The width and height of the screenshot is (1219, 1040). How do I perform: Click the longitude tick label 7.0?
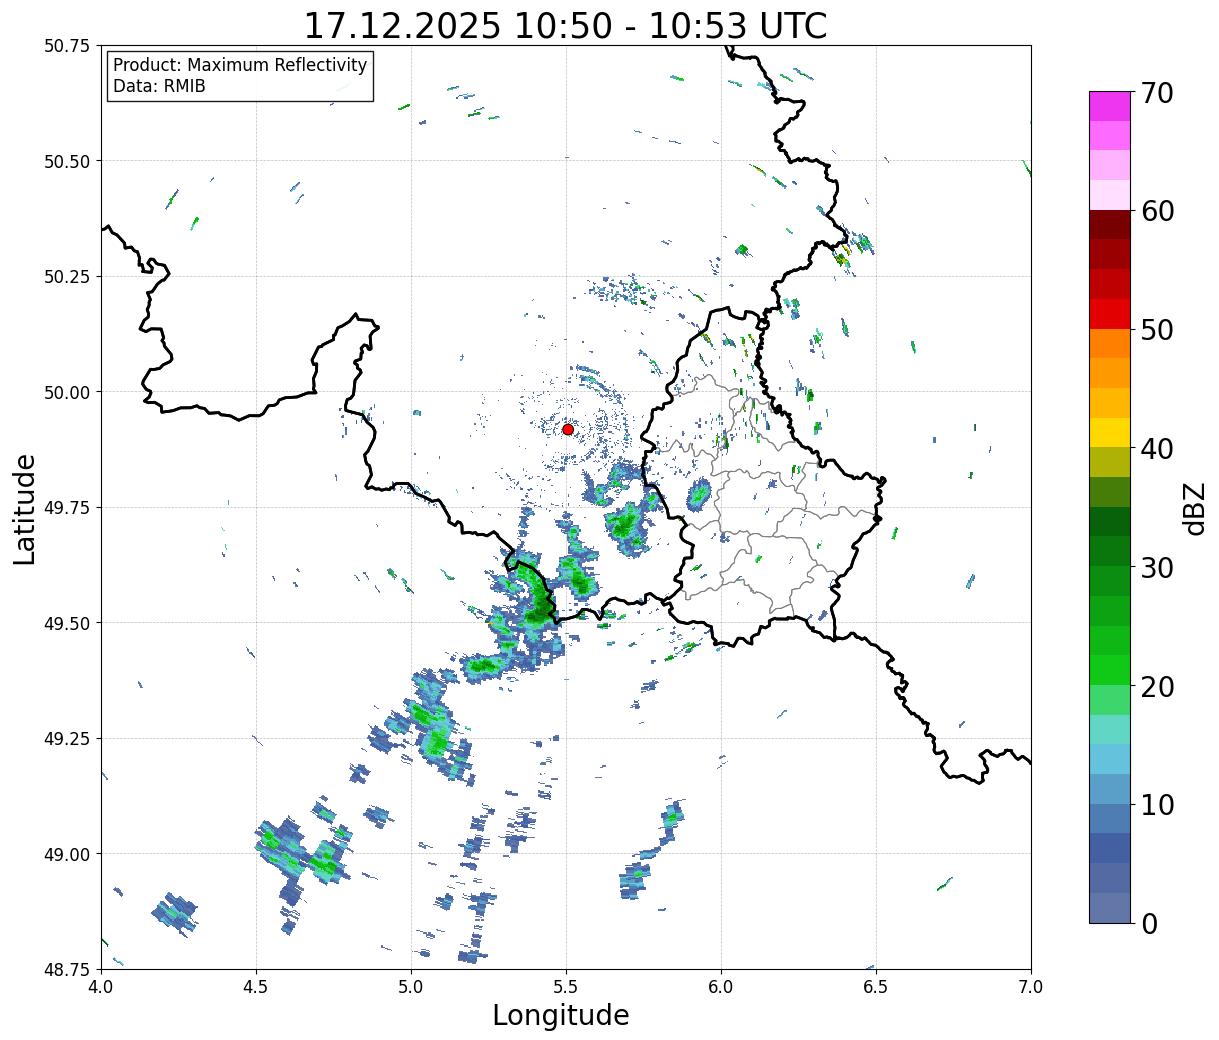pyautogui.click(x=1031, y=986)
